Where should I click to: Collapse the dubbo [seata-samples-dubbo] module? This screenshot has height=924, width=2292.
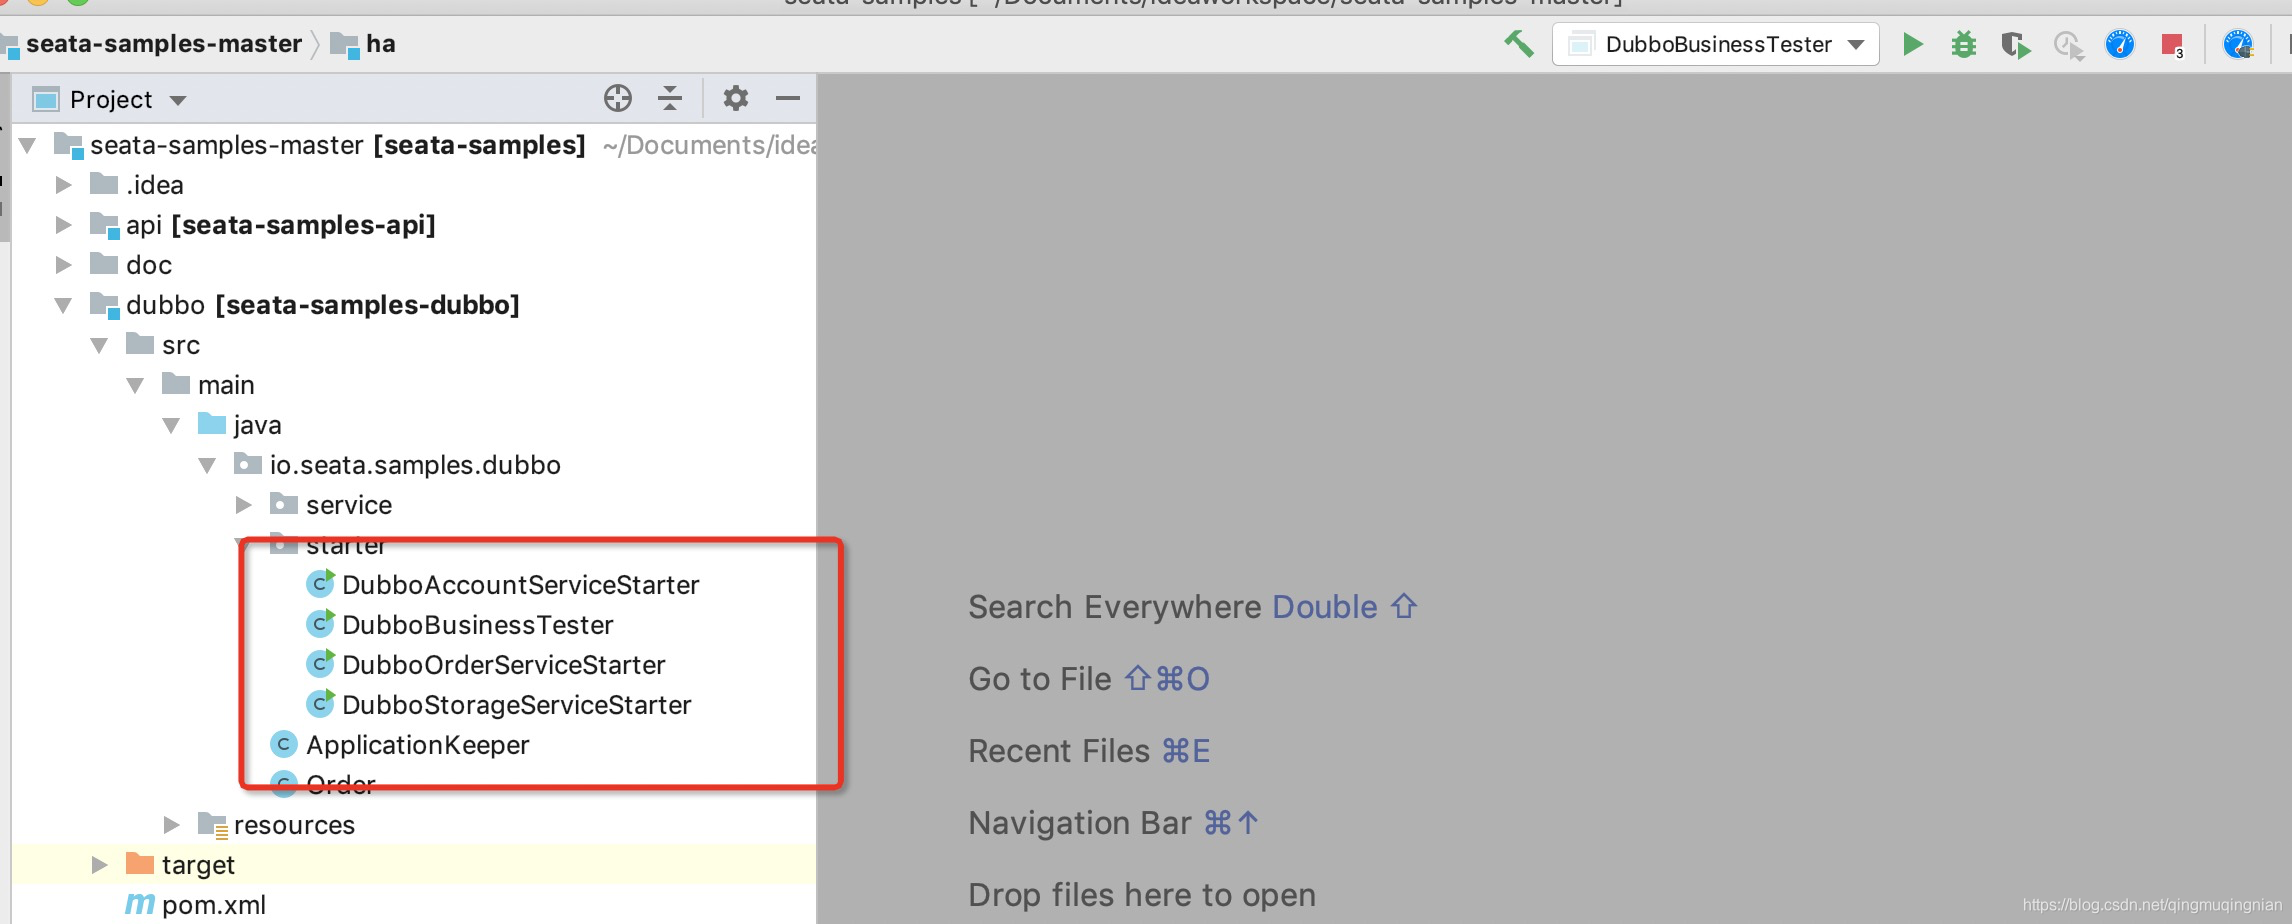pyautogui.click(x=63, y=306)
